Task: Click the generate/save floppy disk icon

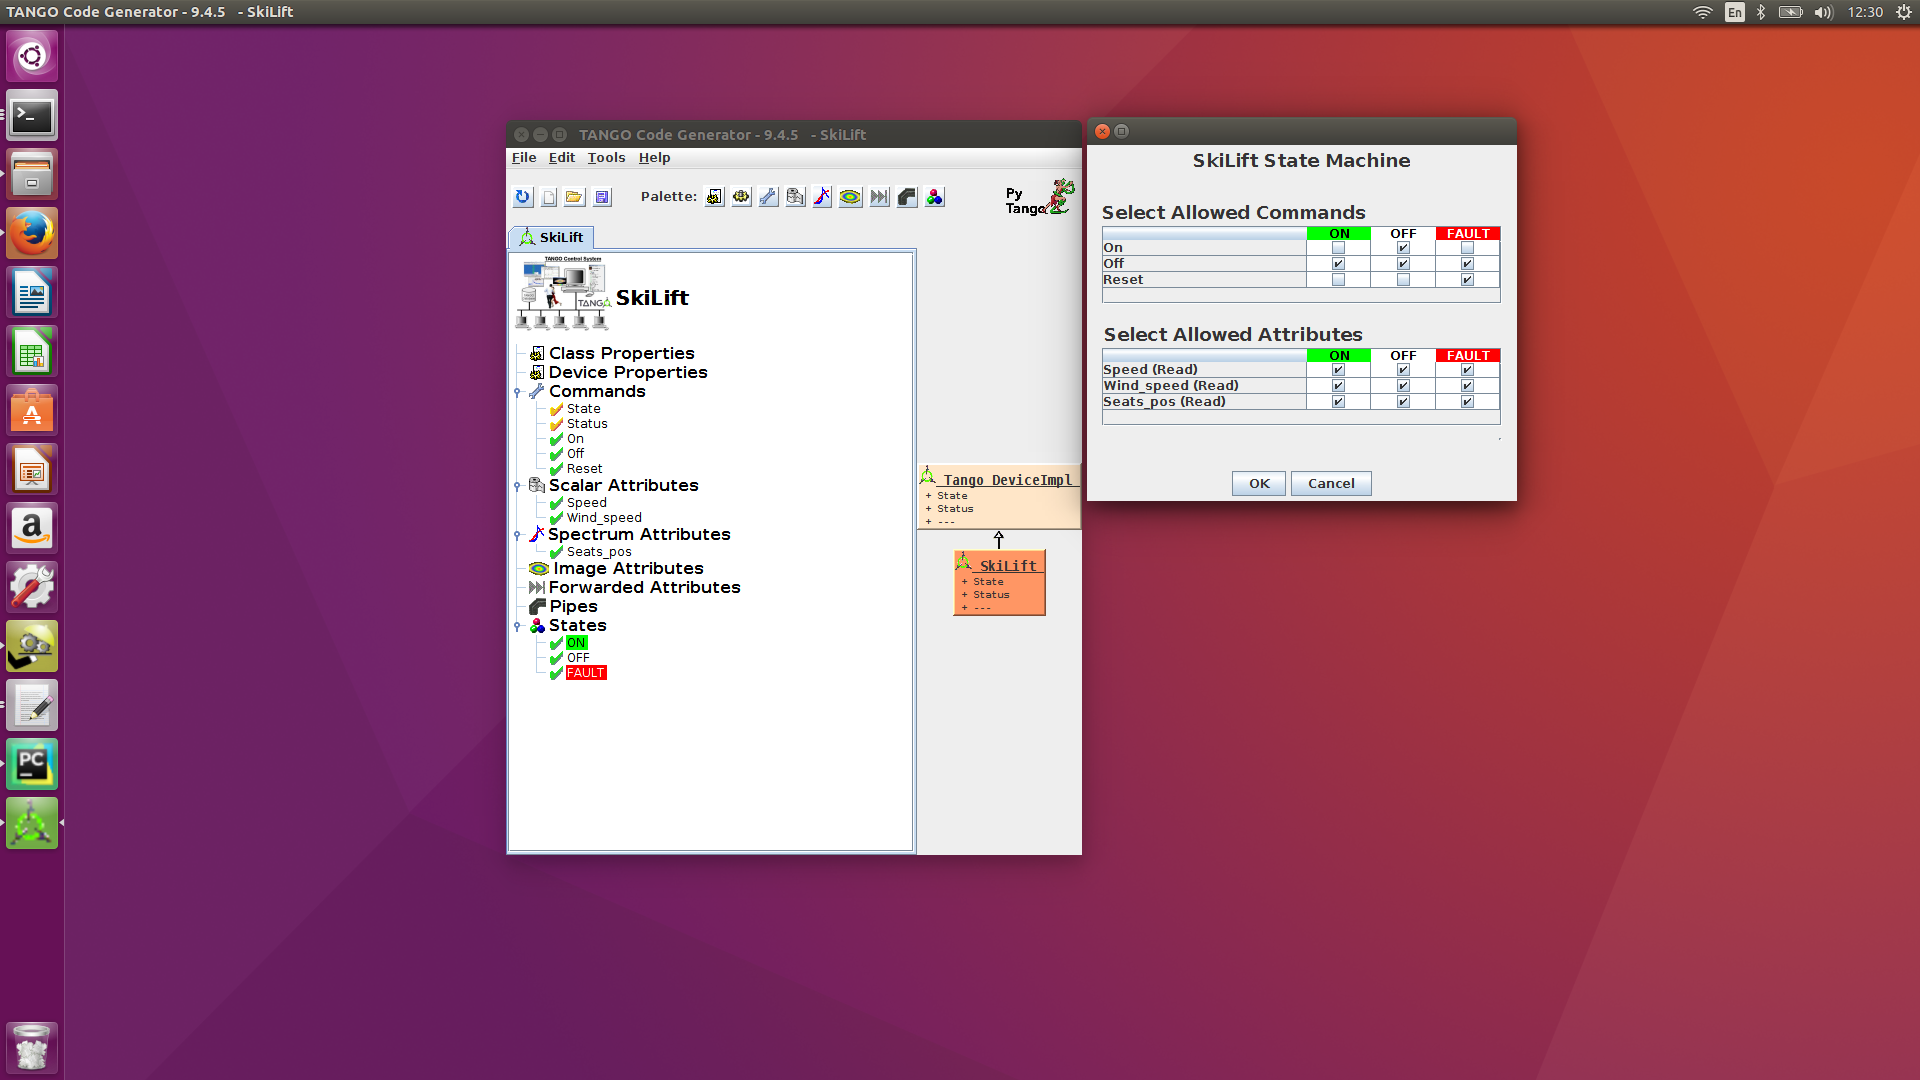Action: click(602, 197)
